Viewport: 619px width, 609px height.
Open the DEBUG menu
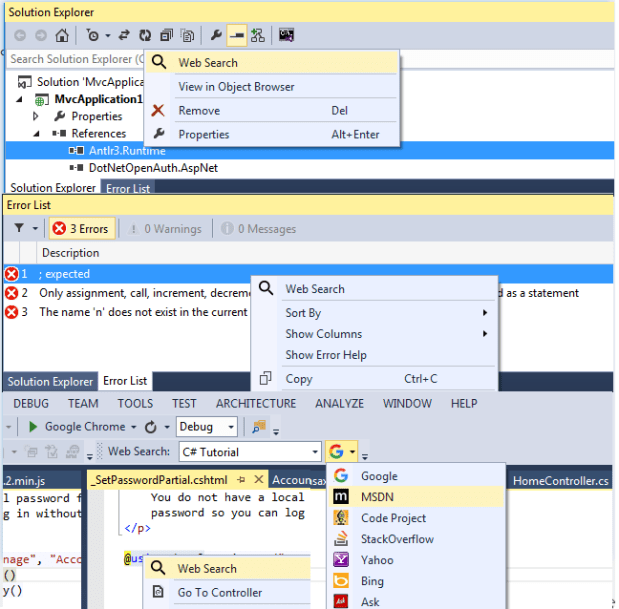pos(31,404)
